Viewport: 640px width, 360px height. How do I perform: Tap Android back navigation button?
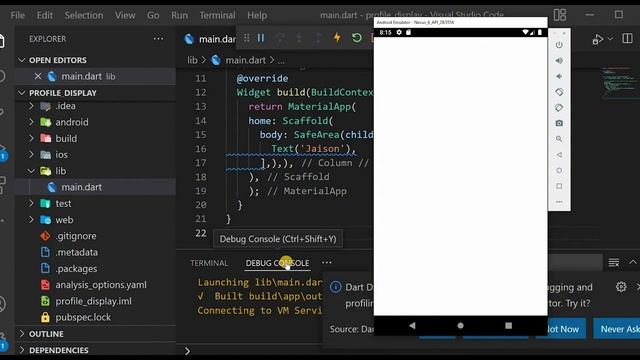coord(412,326)
